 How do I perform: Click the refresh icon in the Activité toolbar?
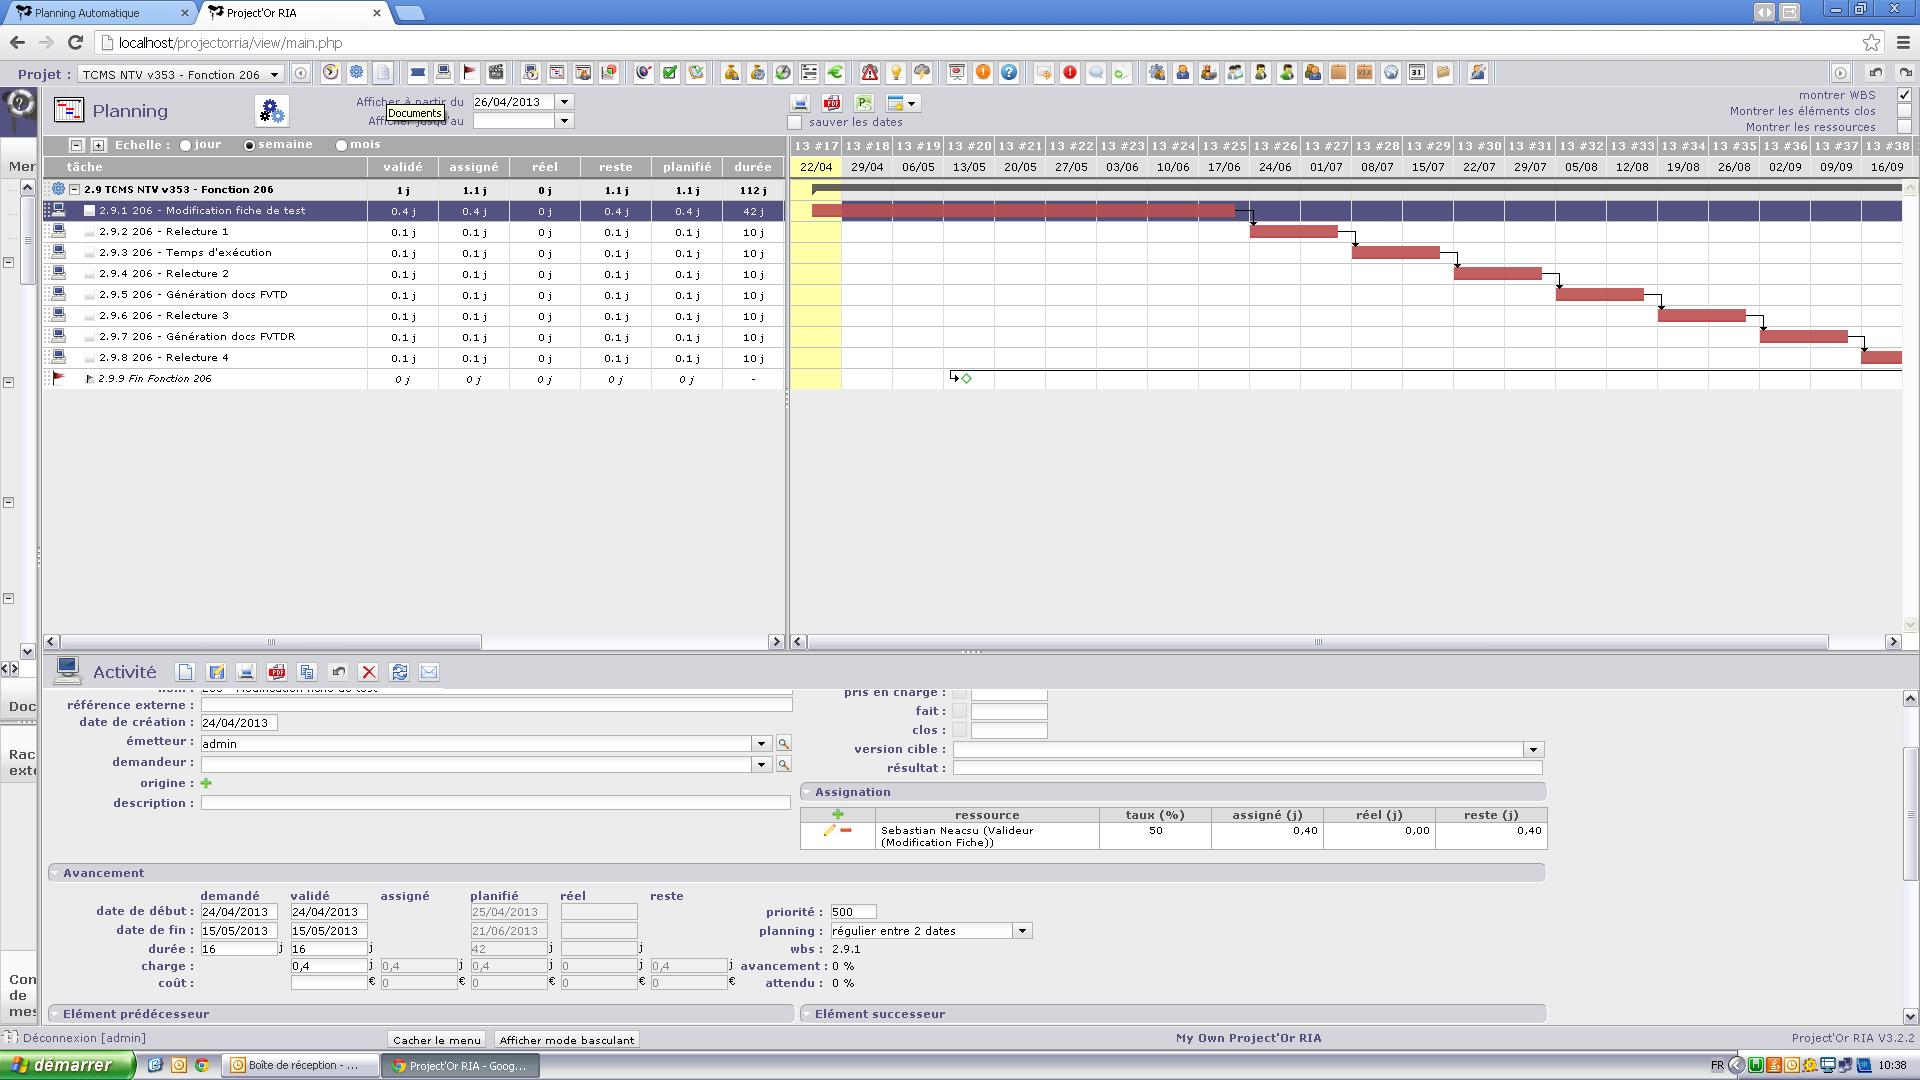399,672
